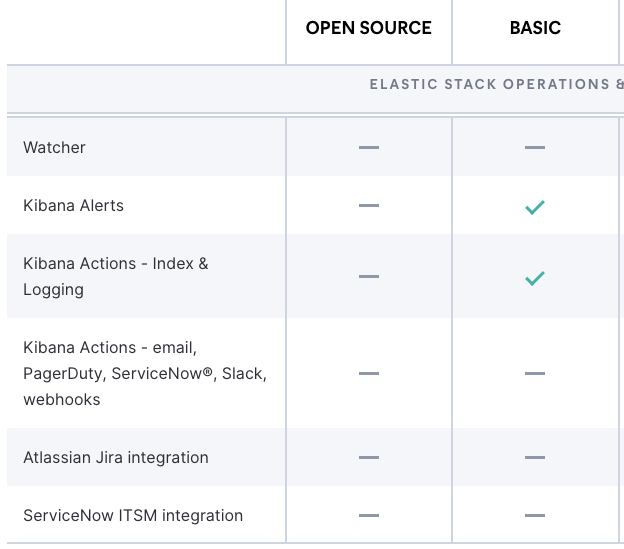624x549 pixels.
Task: Click the Kibana Alerts Basic checkmark
Action: pos(535,207)
